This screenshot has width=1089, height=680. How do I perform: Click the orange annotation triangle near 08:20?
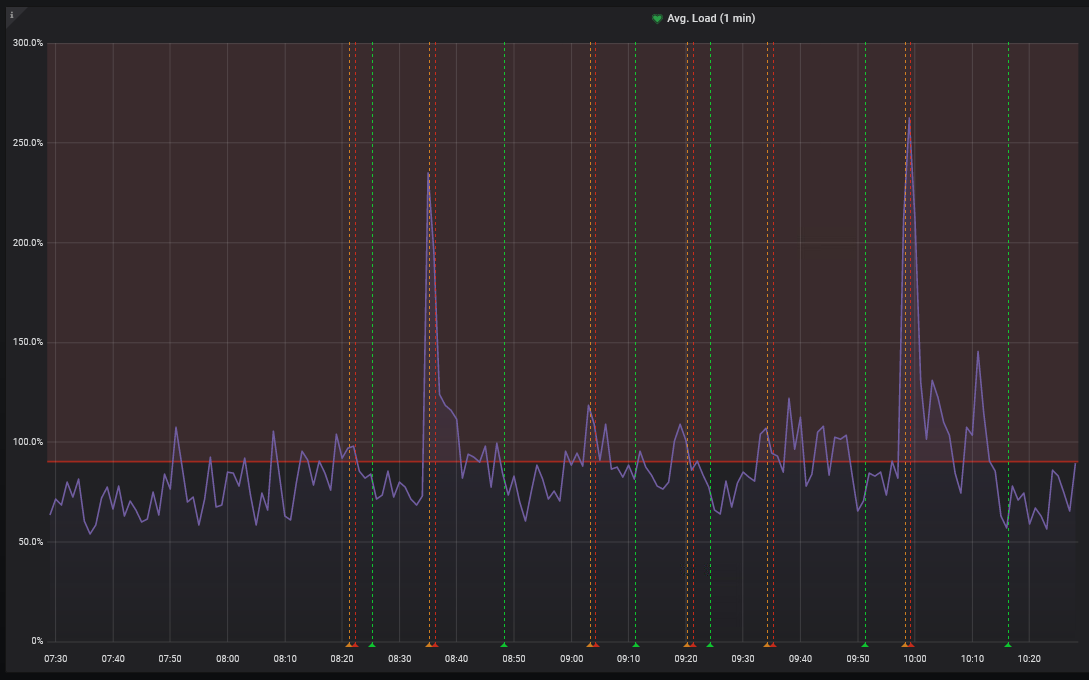tap(348, 646)
